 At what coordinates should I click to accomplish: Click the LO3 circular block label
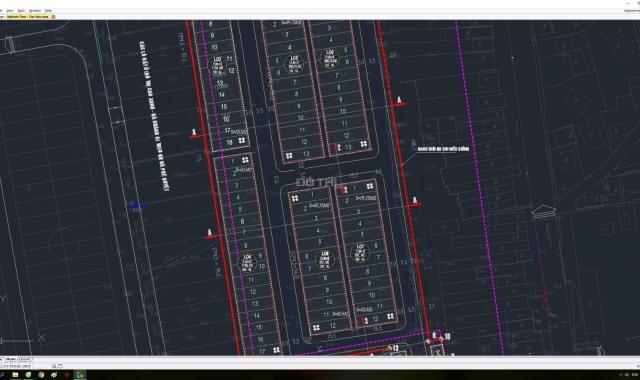[x=217, y=65]
